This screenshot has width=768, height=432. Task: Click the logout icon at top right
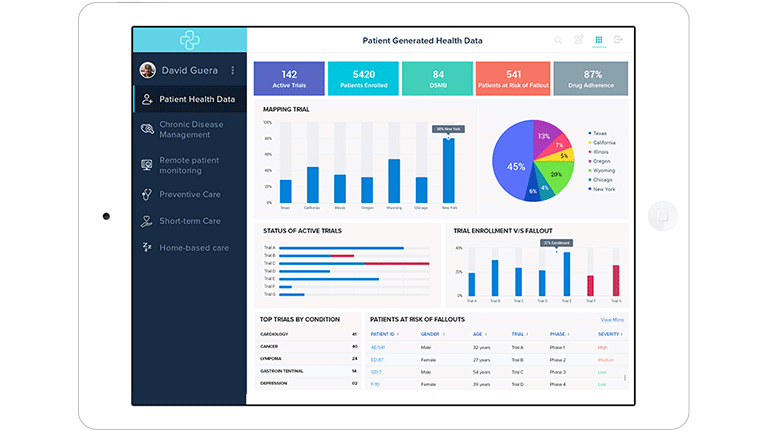click(x=619, y=40)
